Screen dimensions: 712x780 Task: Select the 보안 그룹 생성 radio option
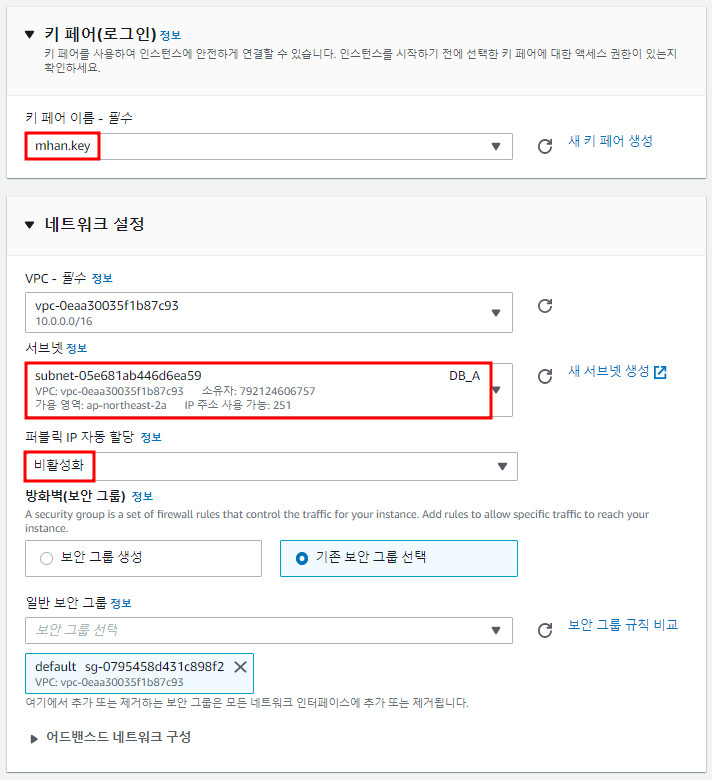pyautogui.click(x=143, y=559)
